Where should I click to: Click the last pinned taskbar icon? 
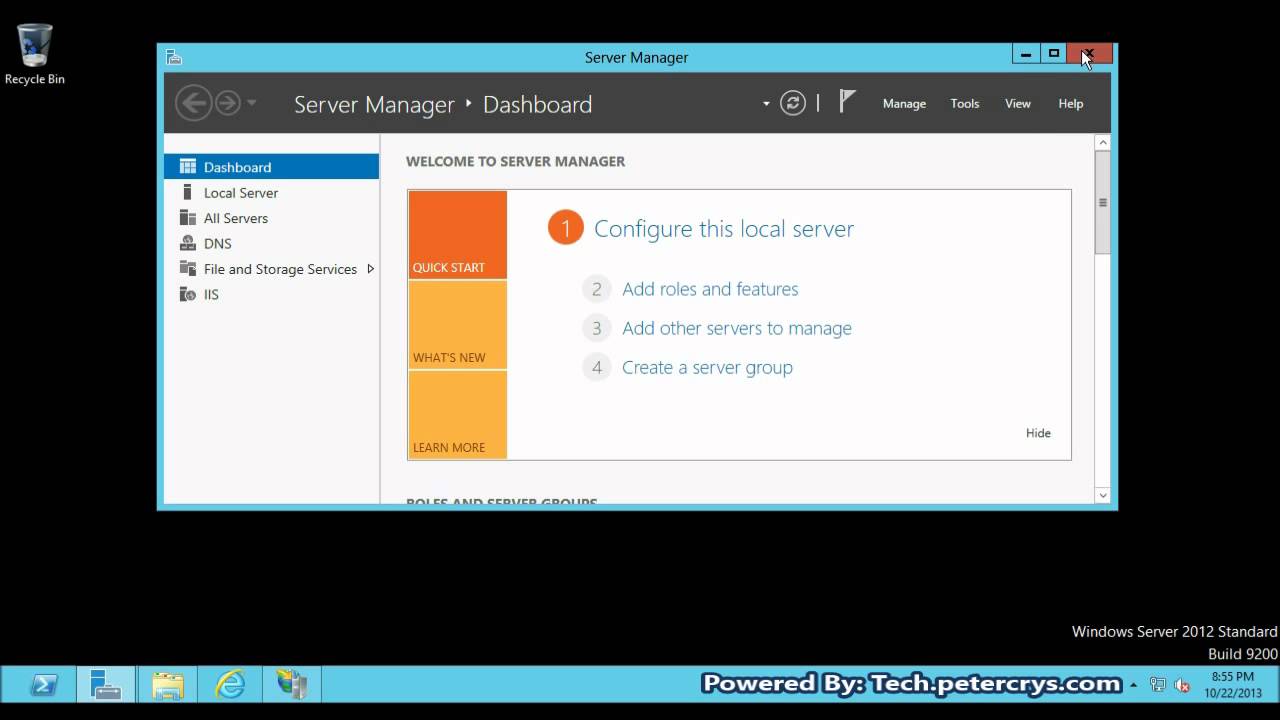292,685
